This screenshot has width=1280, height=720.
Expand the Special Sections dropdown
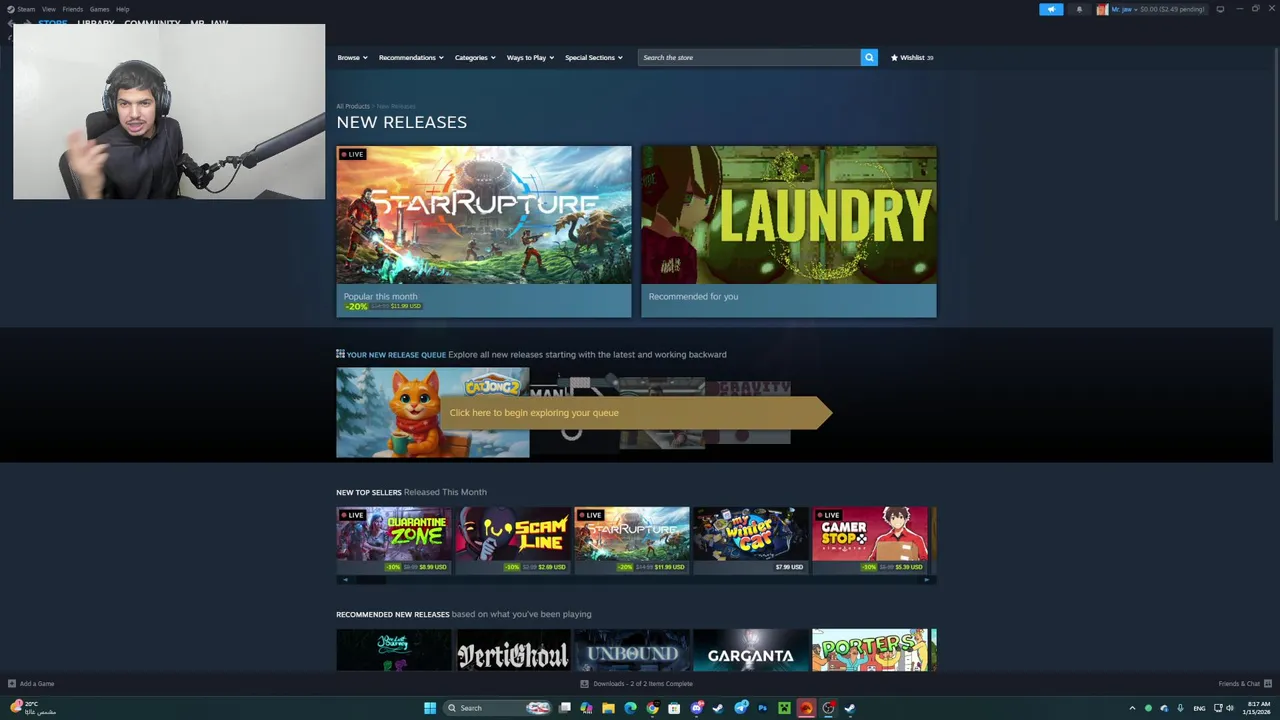coord(594,57)
